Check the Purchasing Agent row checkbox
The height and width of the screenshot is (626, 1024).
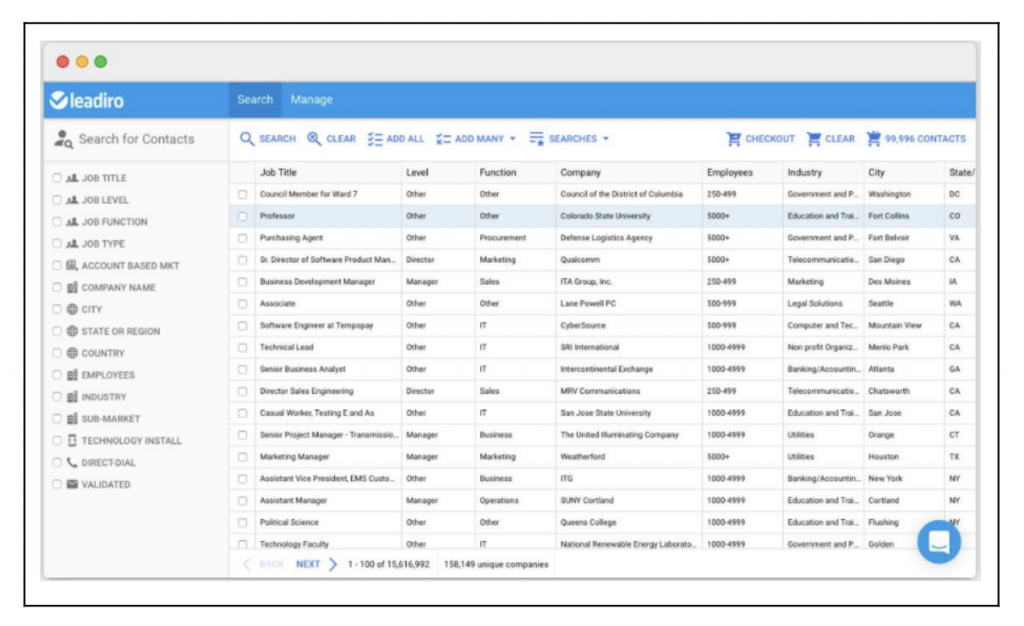pyautogui.click(x=242, y=238)
